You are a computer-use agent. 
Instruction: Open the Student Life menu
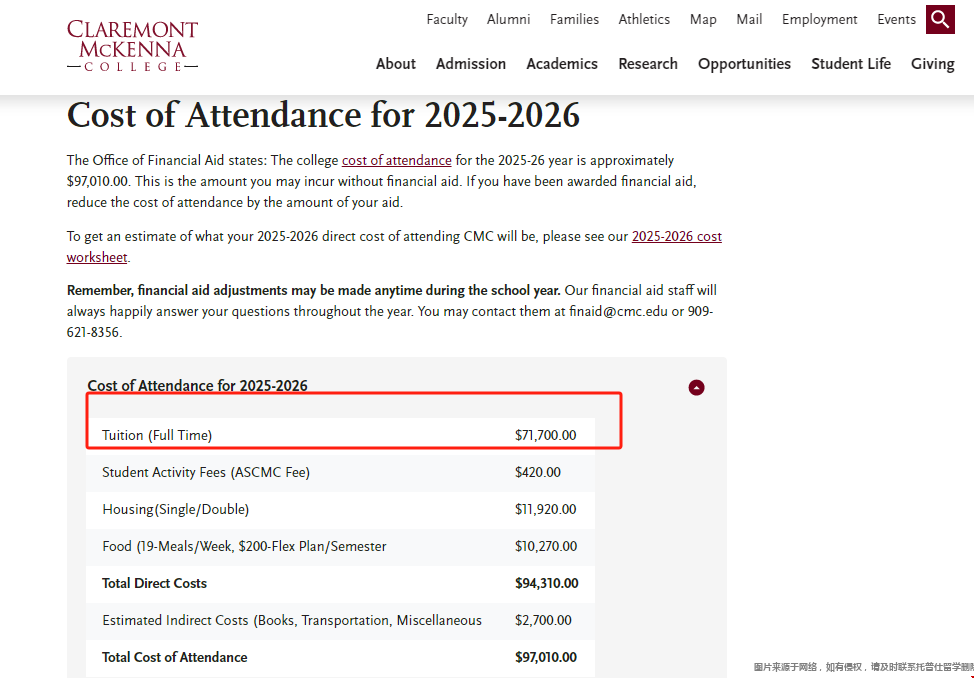(x=851, y=64)
